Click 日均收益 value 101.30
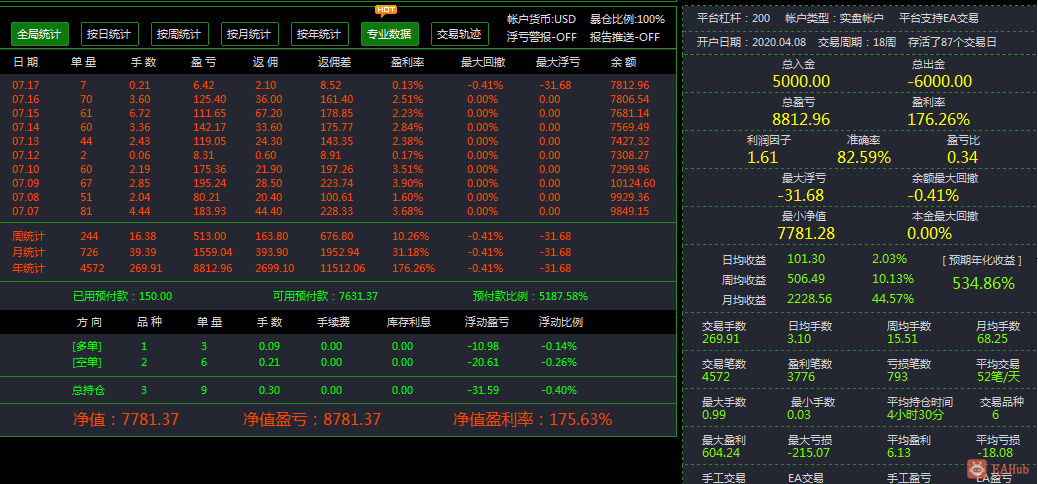 pyautogui.click(x=806, y=259)
